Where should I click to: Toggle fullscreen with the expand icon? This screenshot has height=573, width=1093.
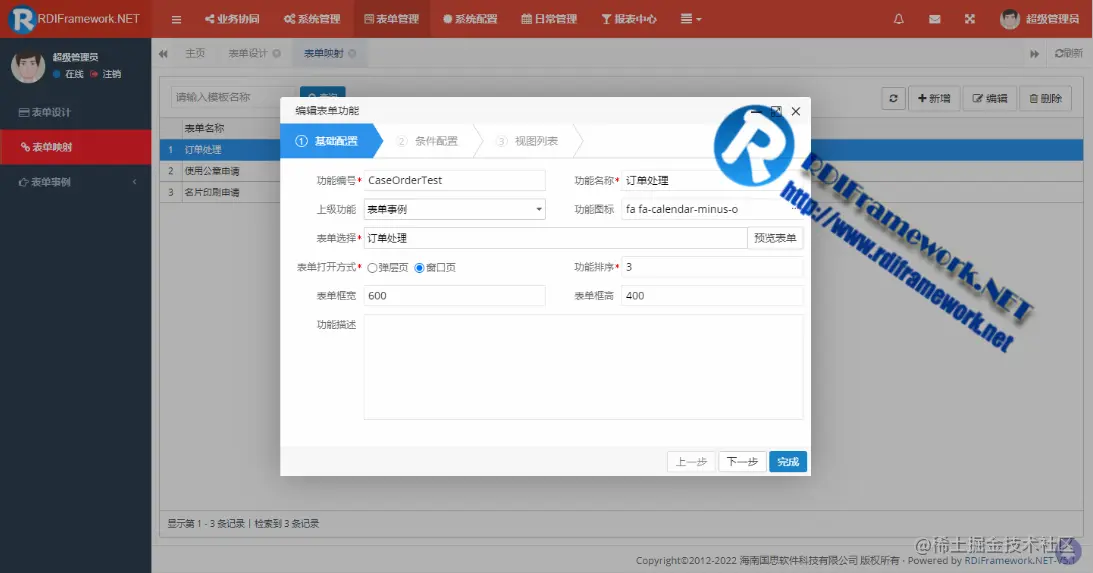970,19
